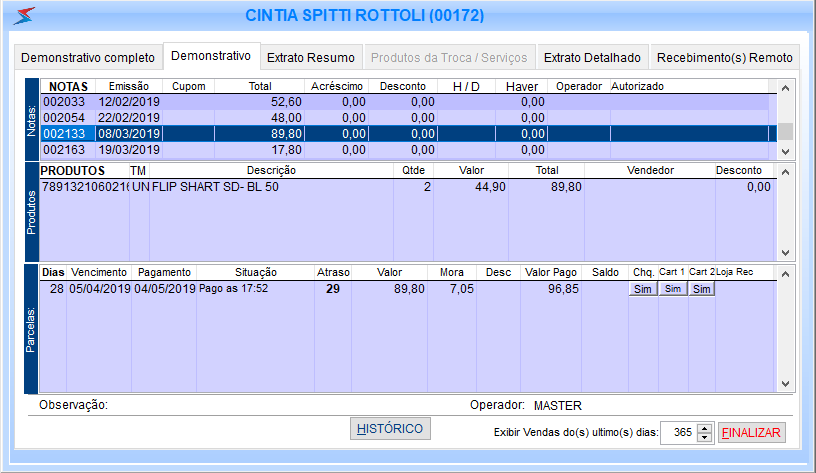This screenshot has width=816, height=473.
Task: Click the paid amount 96,85
Action: point(563,289)
